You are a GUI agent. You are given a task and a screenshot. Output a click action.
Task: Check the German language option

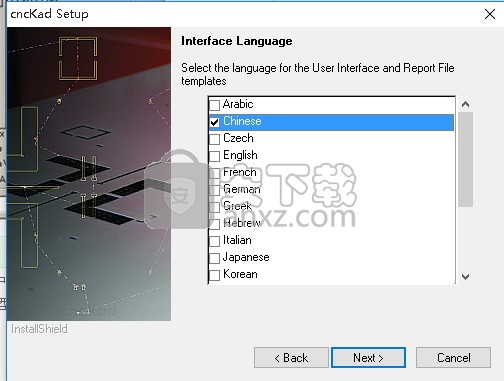pos(214,190)
